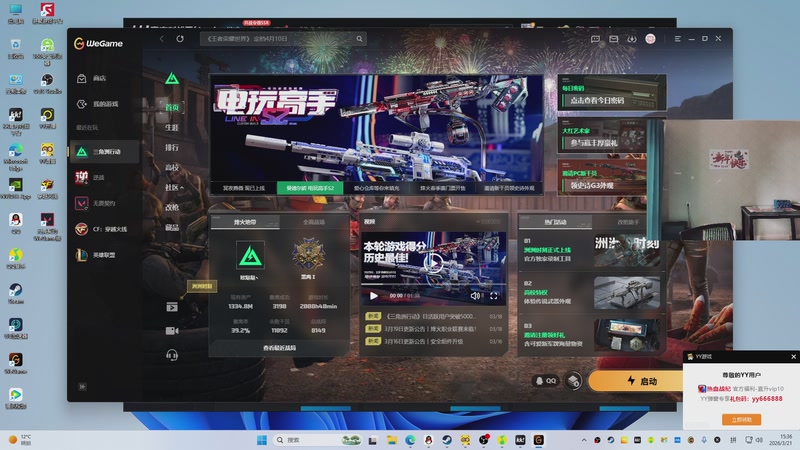The height and width of the screenshot is (450, 800).
Task: Click the video progress bar
Action: [434, 284]
